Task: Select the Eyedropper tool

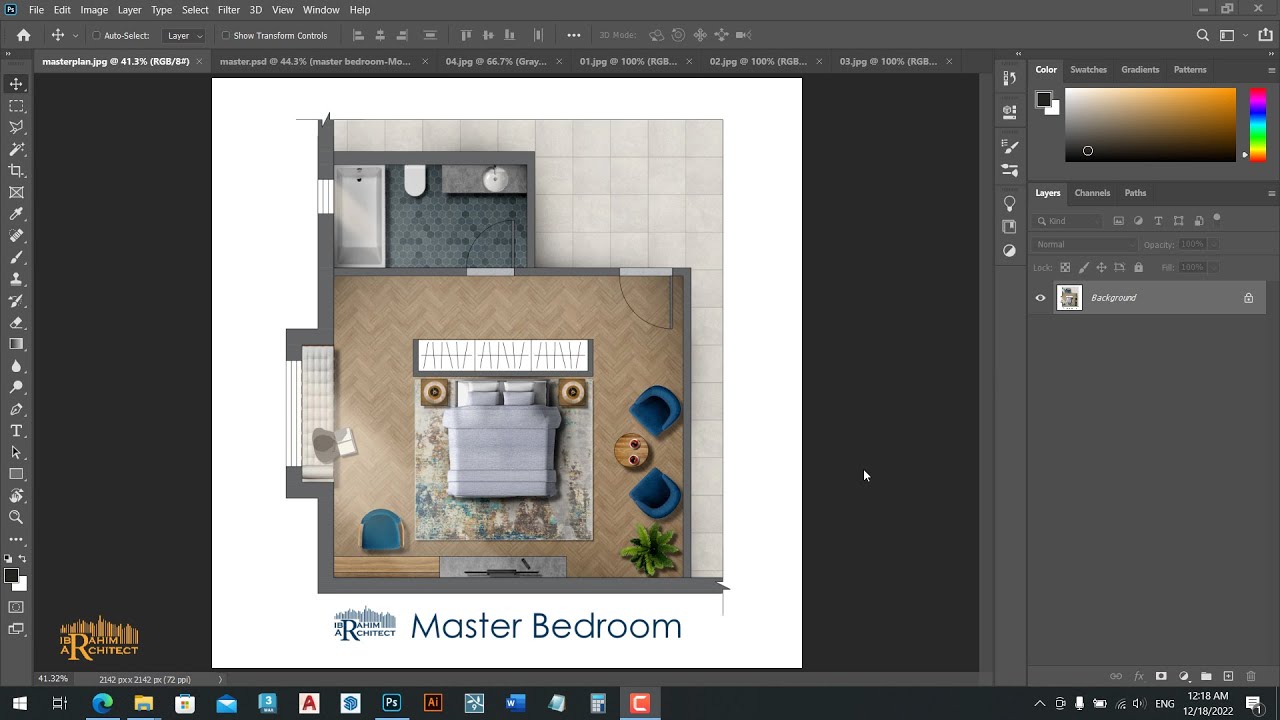Action: click(x=16, y=214)
